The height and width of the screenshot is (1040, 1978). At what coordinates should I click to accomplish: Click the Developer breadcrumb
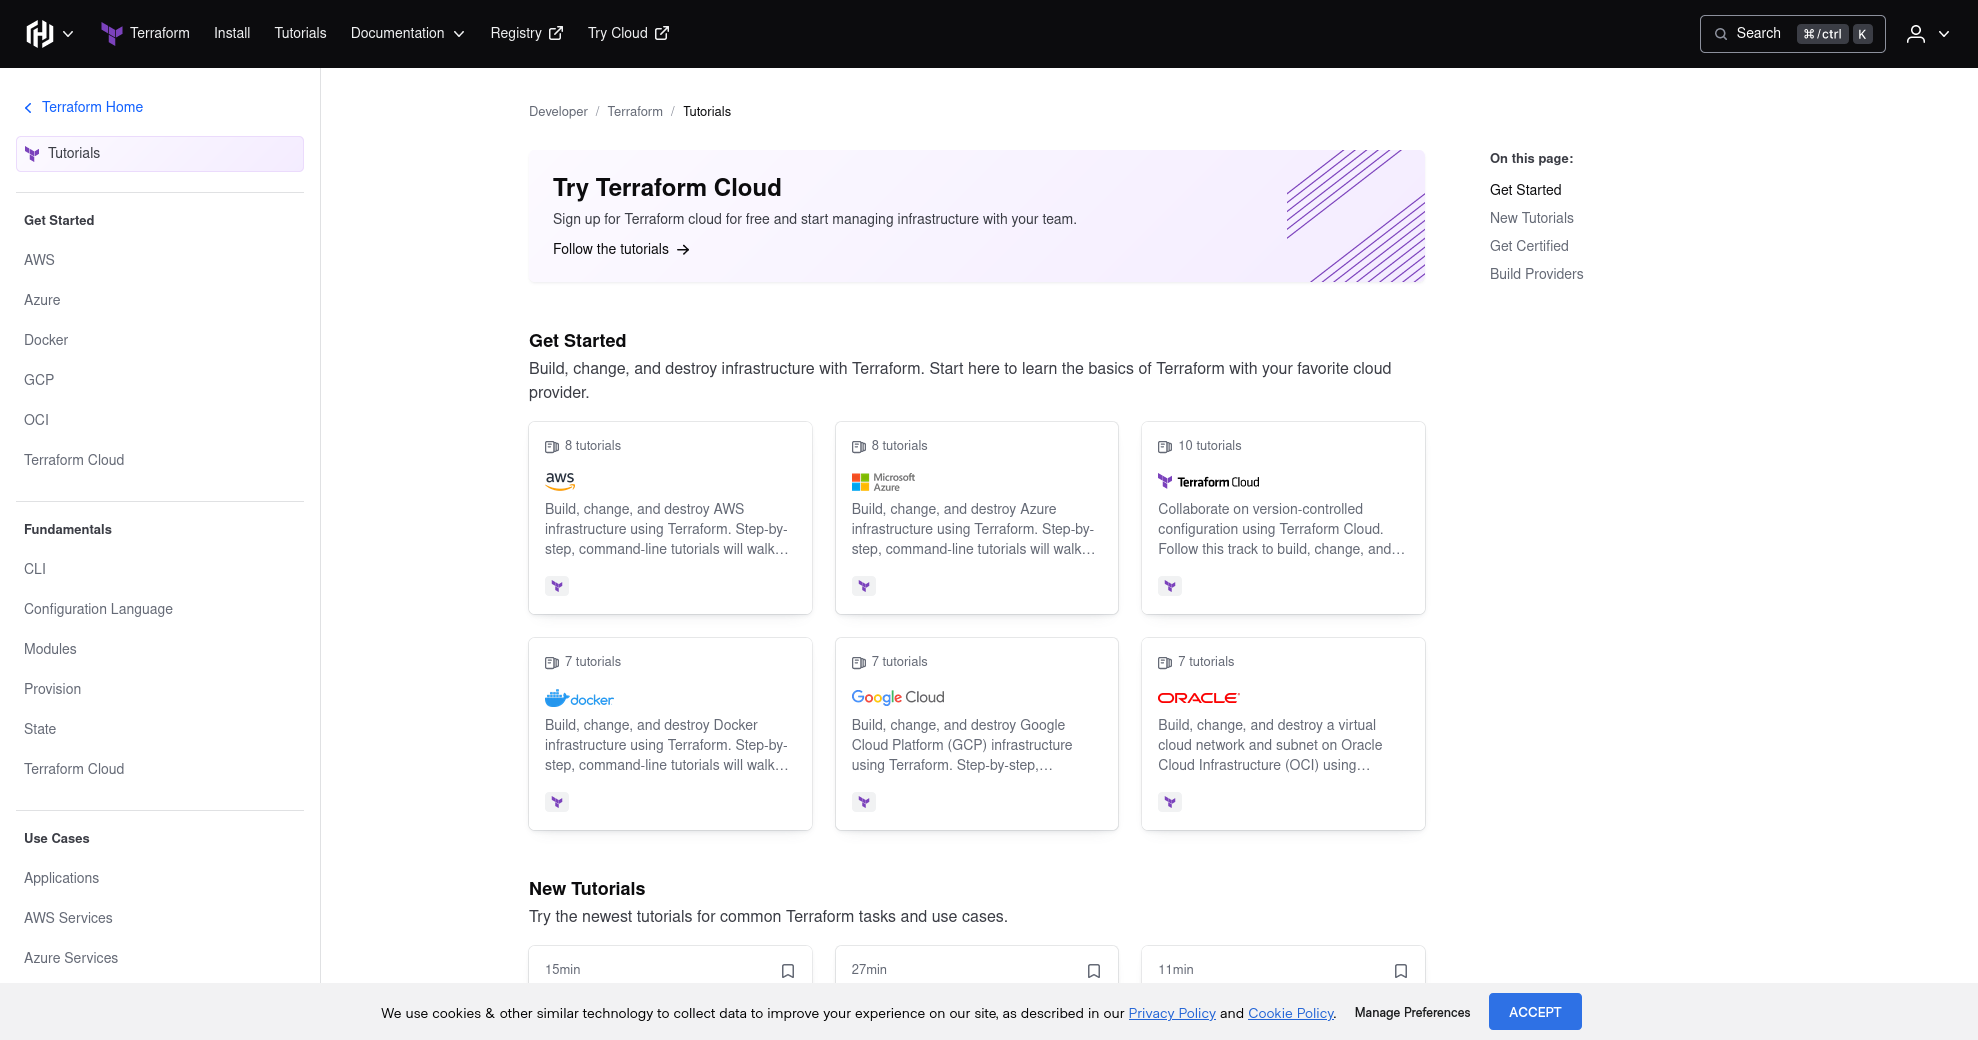pyautogui.click(x=558, y=112)
